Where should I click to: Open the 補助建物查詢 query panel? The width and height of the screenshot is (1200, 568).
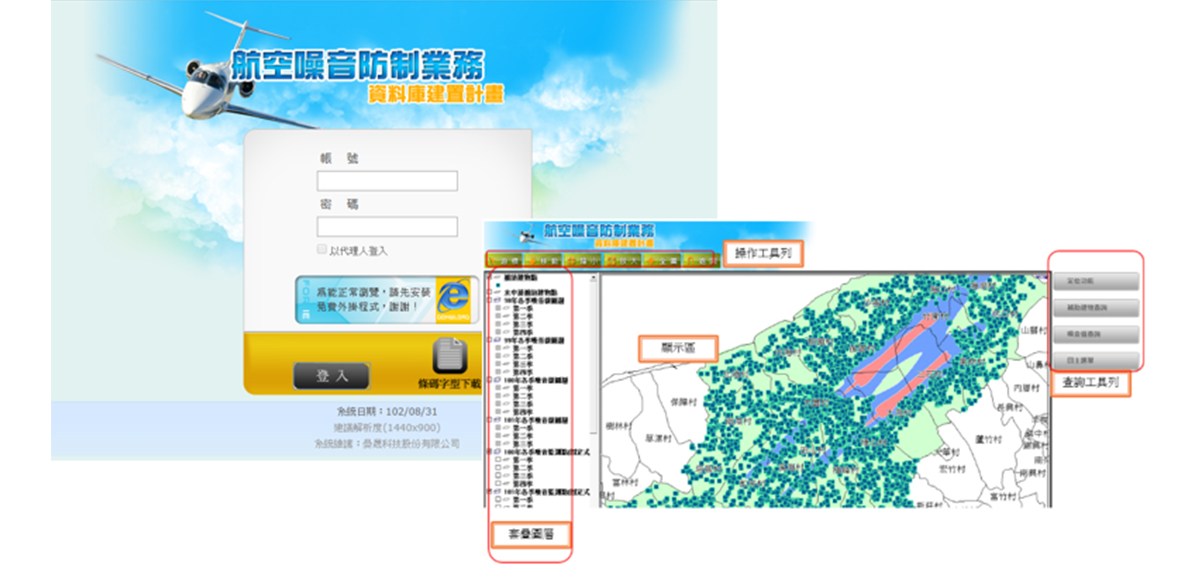click(1095, 308)
